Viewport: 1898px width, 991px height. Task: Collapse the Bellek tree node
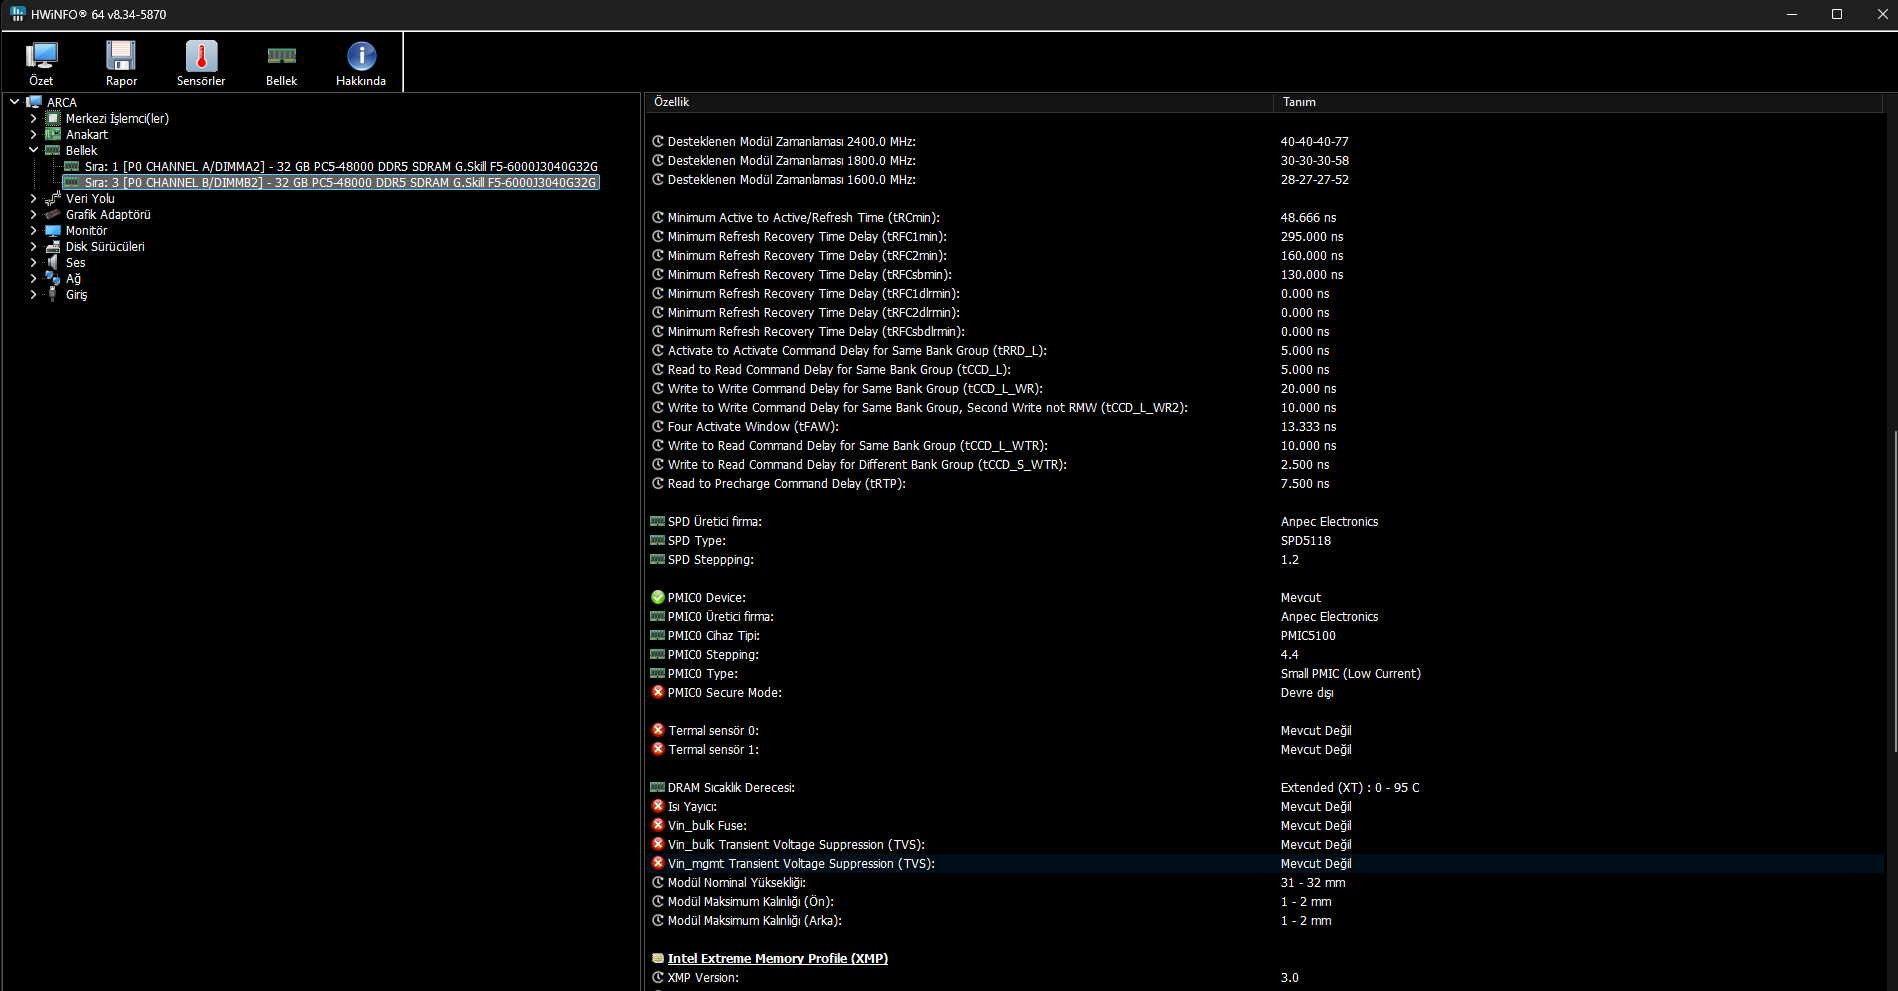(33, 150)
